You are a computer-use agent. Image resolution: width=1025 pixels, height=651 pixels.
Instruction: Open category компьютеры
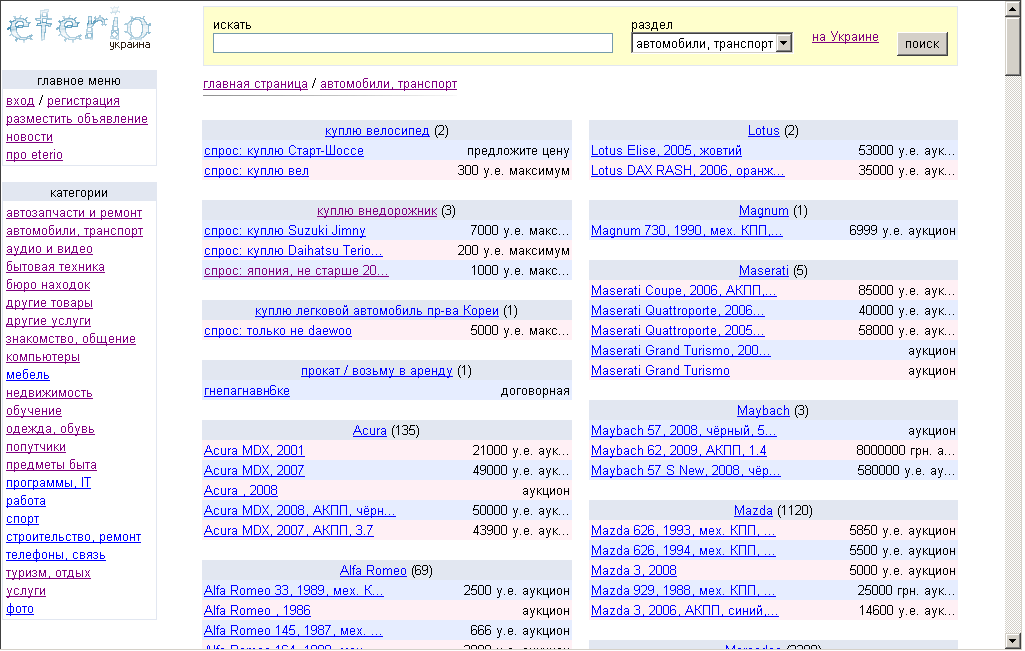pos(42,357)
